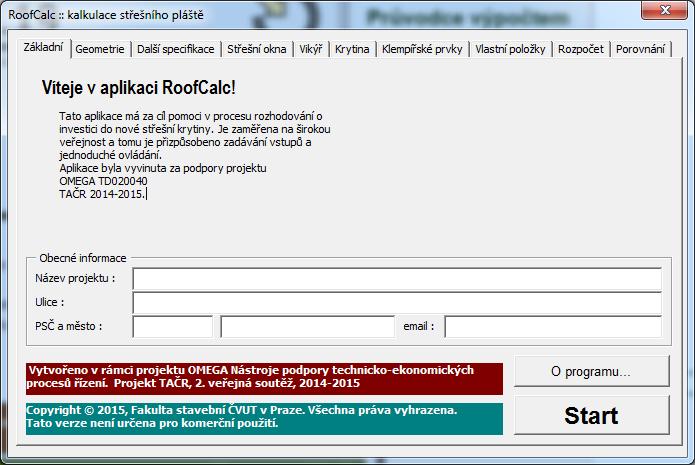The height and width of the screenshot is (465, 695).
Task: Click the Obecné informace group label
Action: pos(83,258)
